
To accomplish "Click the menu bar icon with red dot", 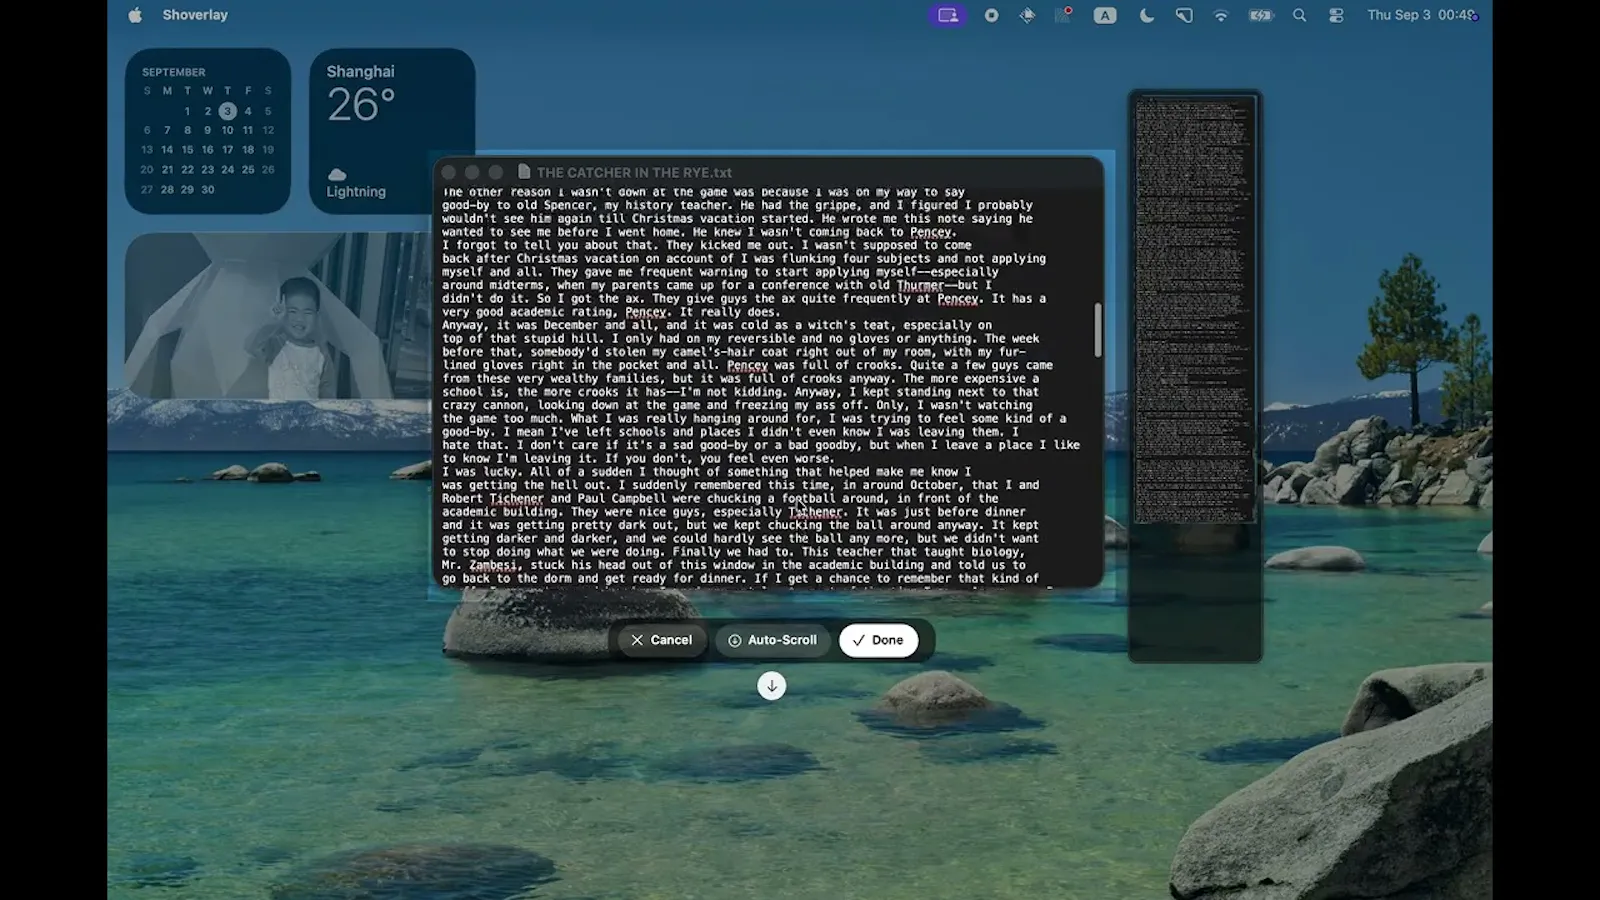I will (x=1064, y=15).
